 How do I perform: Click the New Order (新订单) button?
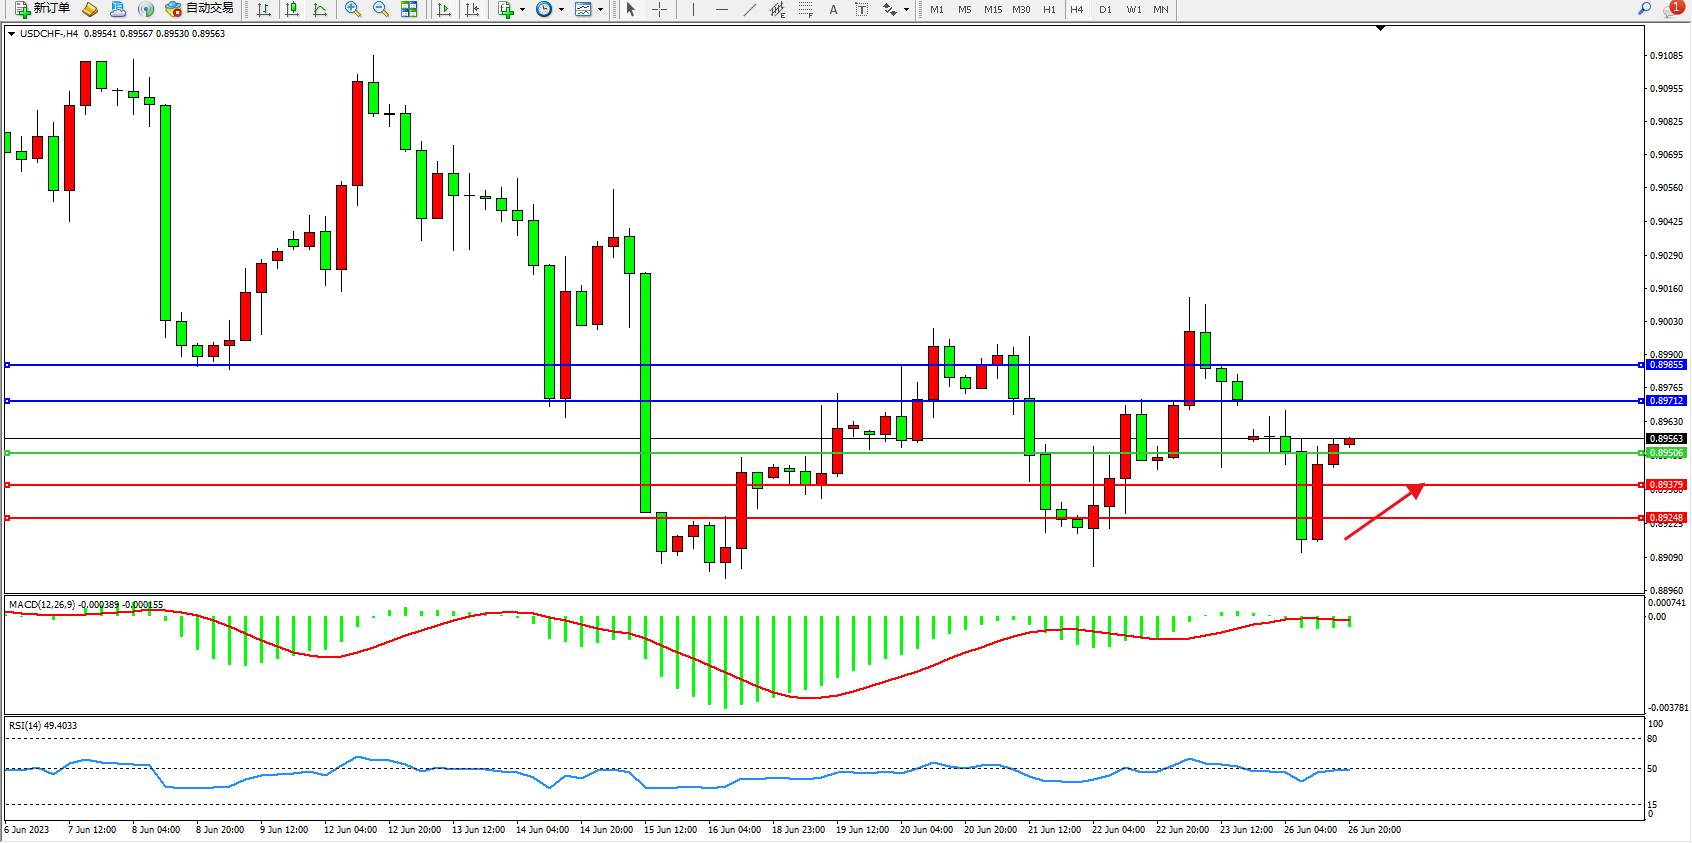click(x=42, y=9)
